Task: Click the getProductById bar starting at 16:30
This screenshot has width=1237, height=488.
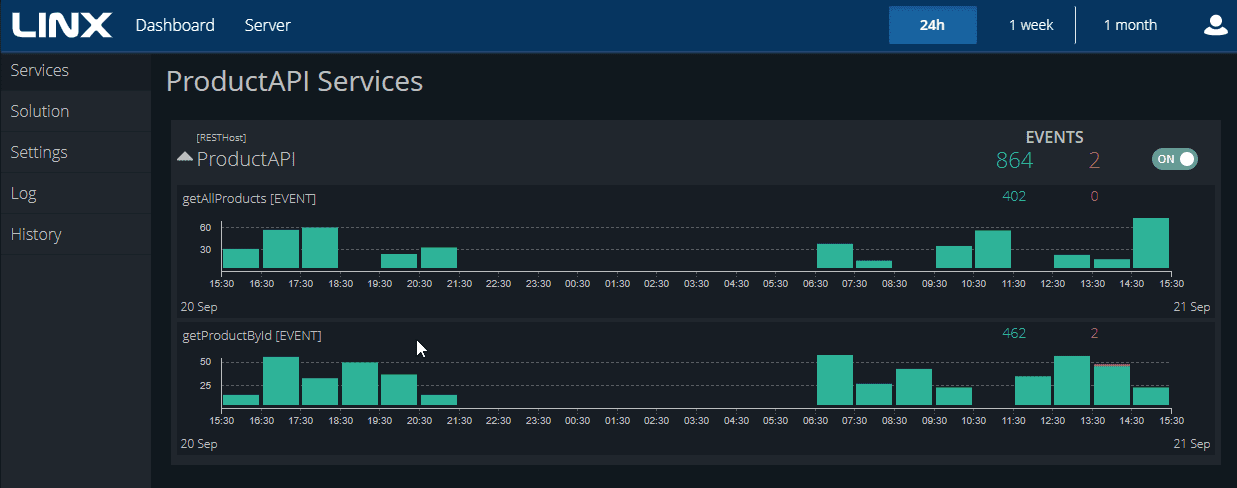Action: (281, 381)
